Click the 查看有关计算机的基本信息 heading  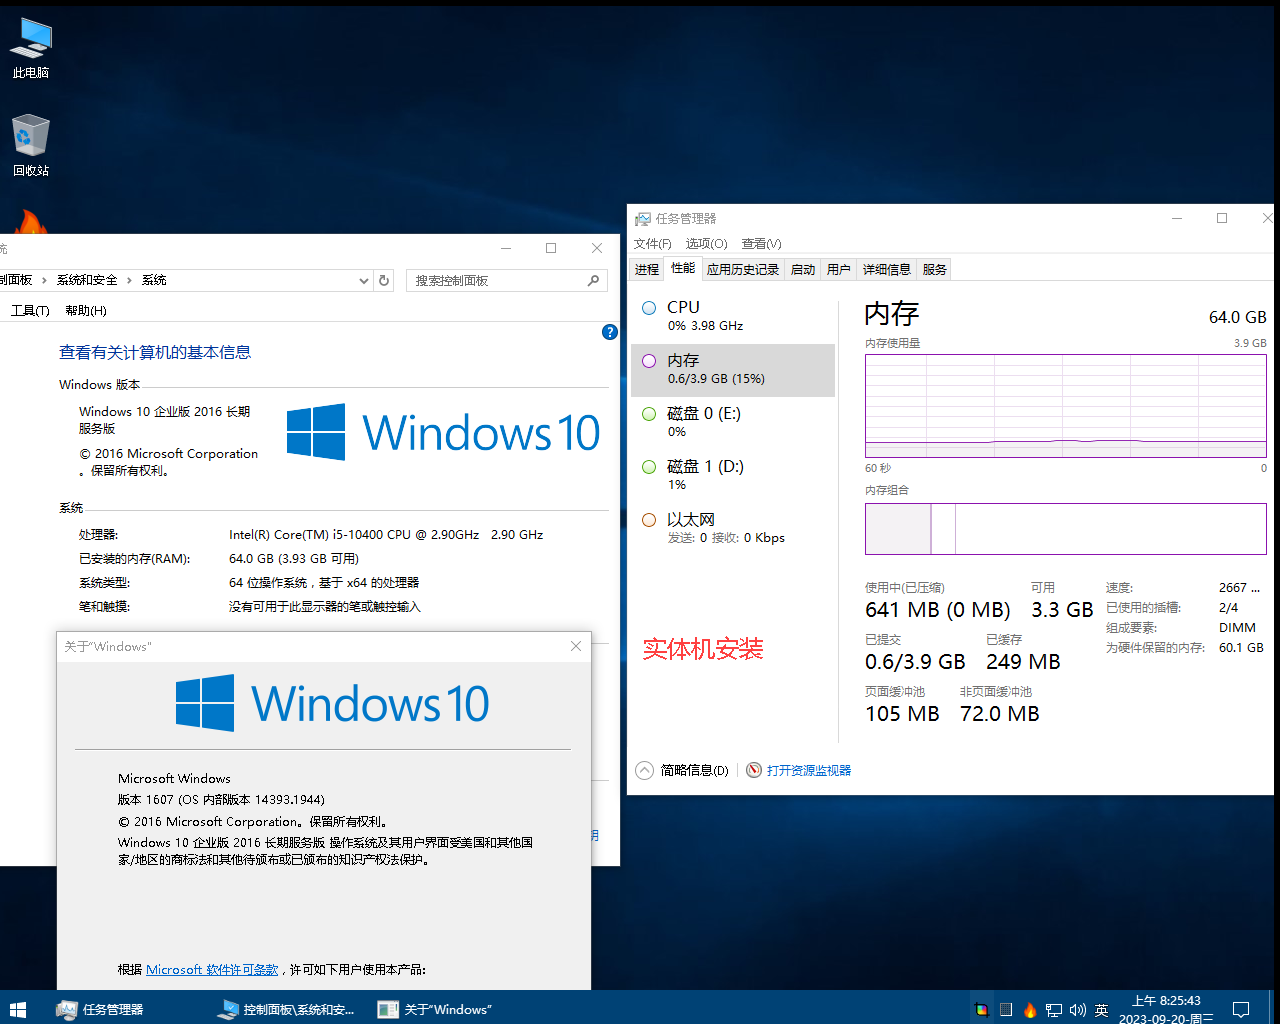coord(155,352)
